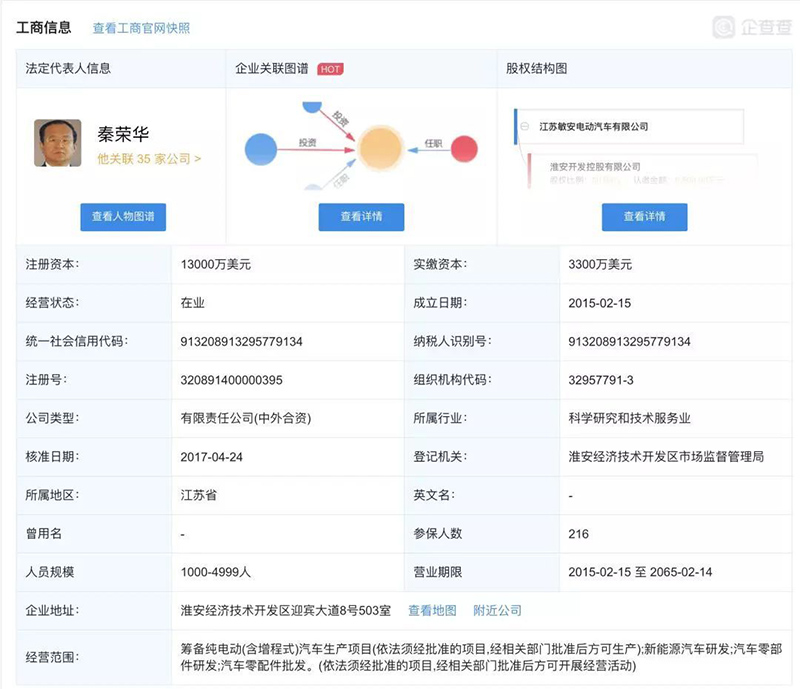Click founding date 2015-02-15
This screenshot has height=689, width=800.
[x=599, y=303]
